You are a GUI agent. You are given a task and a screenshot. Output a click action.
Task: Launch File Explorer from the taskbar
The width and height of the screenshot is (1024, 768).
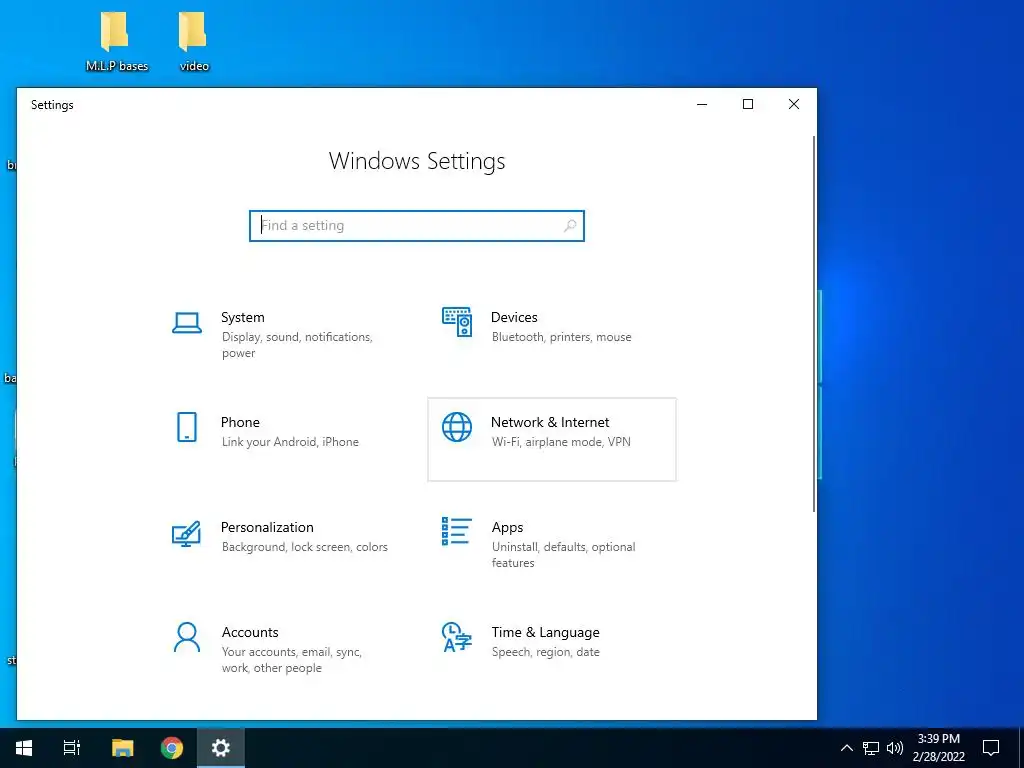pos(122,748)
